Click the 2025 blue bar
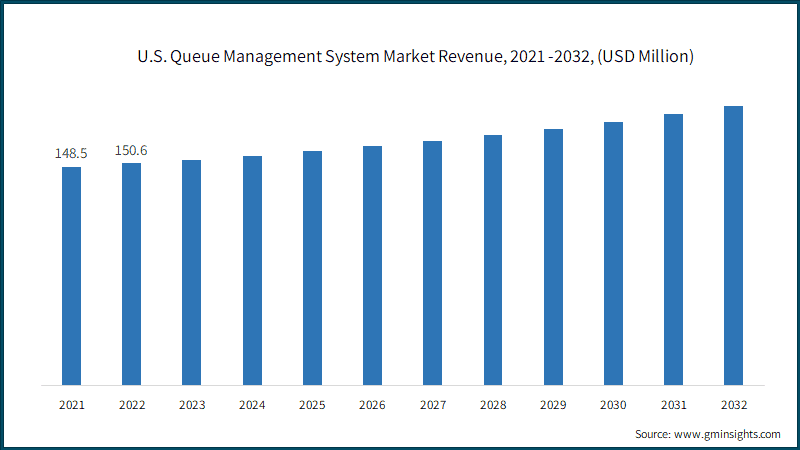This screenshot has width=800, height=450. [x=312, y=268]
